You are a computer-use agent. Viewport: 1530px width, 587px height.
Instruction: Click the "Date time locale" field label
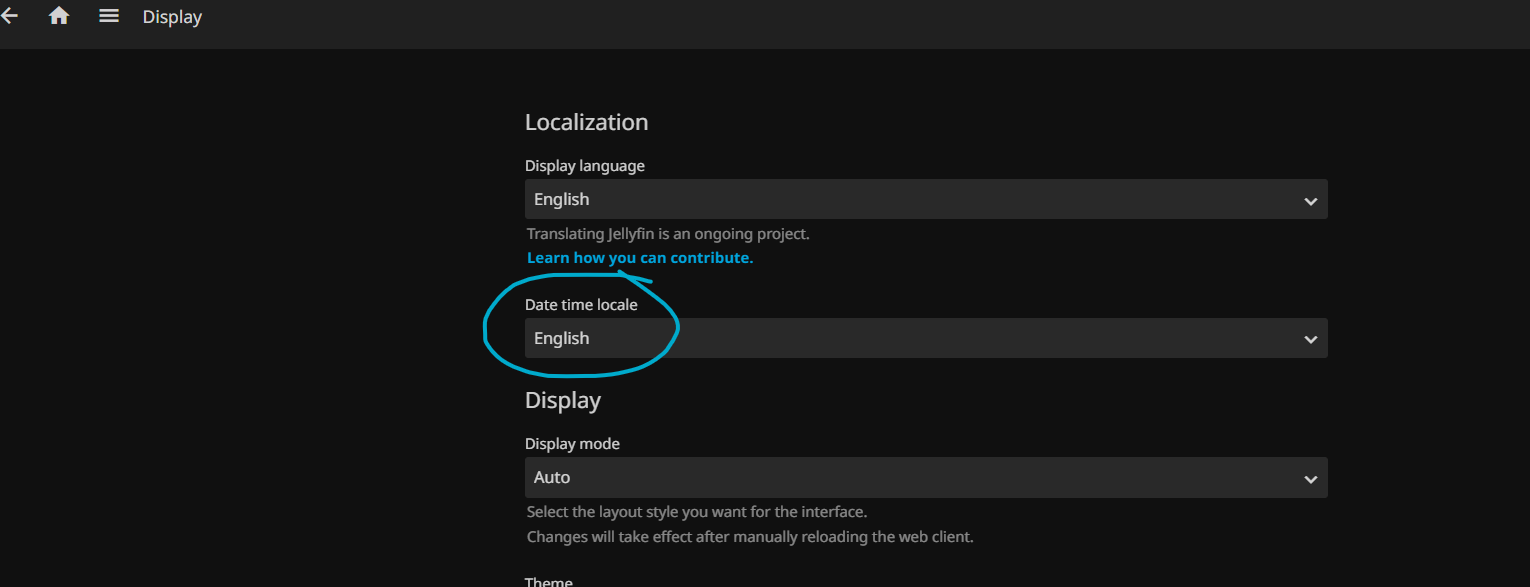coord(581,305)
